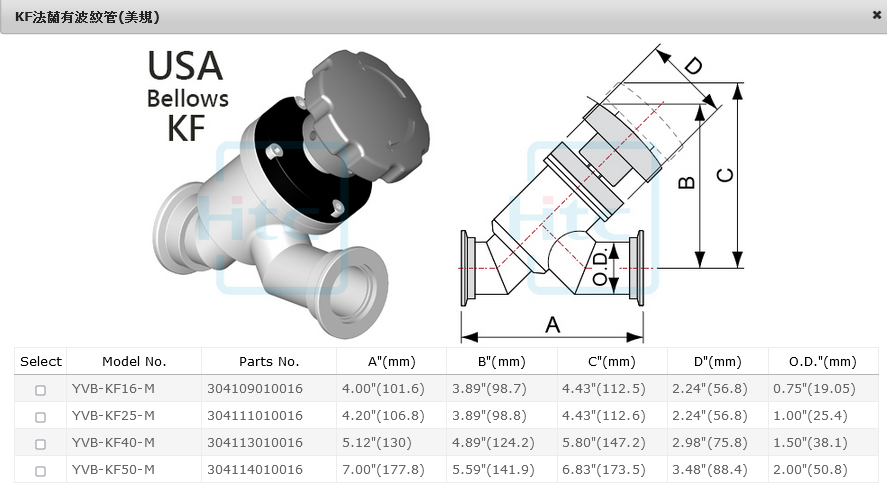The width and height of the screenshot is (887, 491).
Task: Click the value 2.98"(75.8)
Action: coord(710,442)
